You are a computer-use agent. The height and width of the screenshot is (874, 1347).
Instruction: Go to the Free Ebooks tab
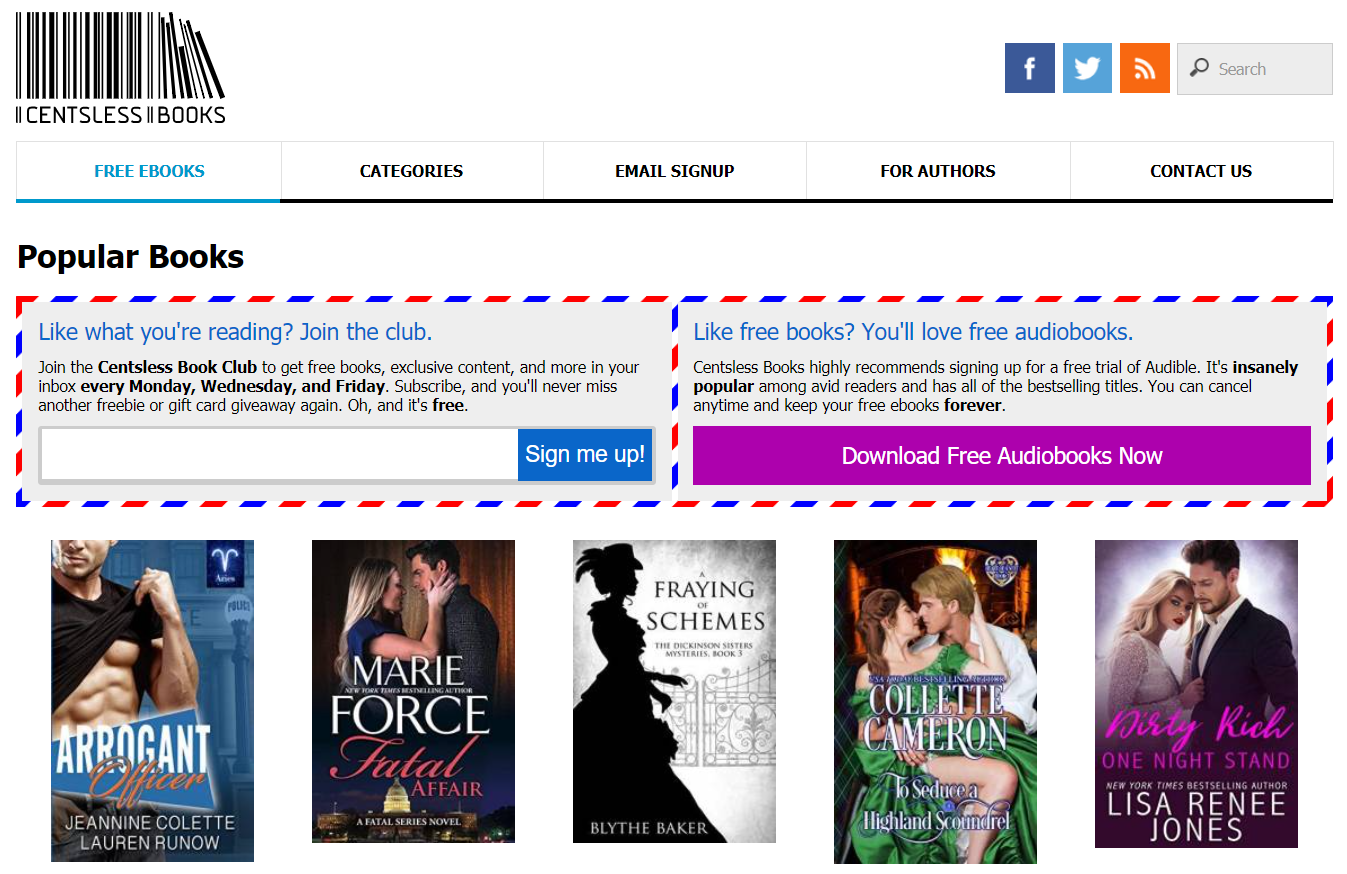pyautogui.click(x=149, y=171)
